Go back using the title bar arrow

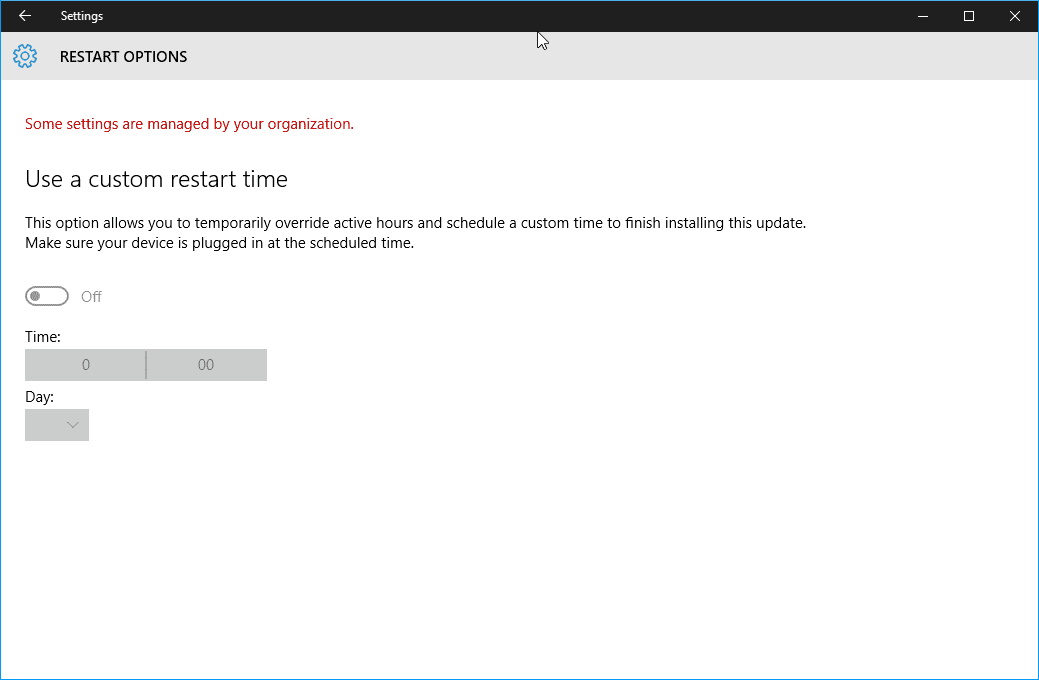point(25,16)
